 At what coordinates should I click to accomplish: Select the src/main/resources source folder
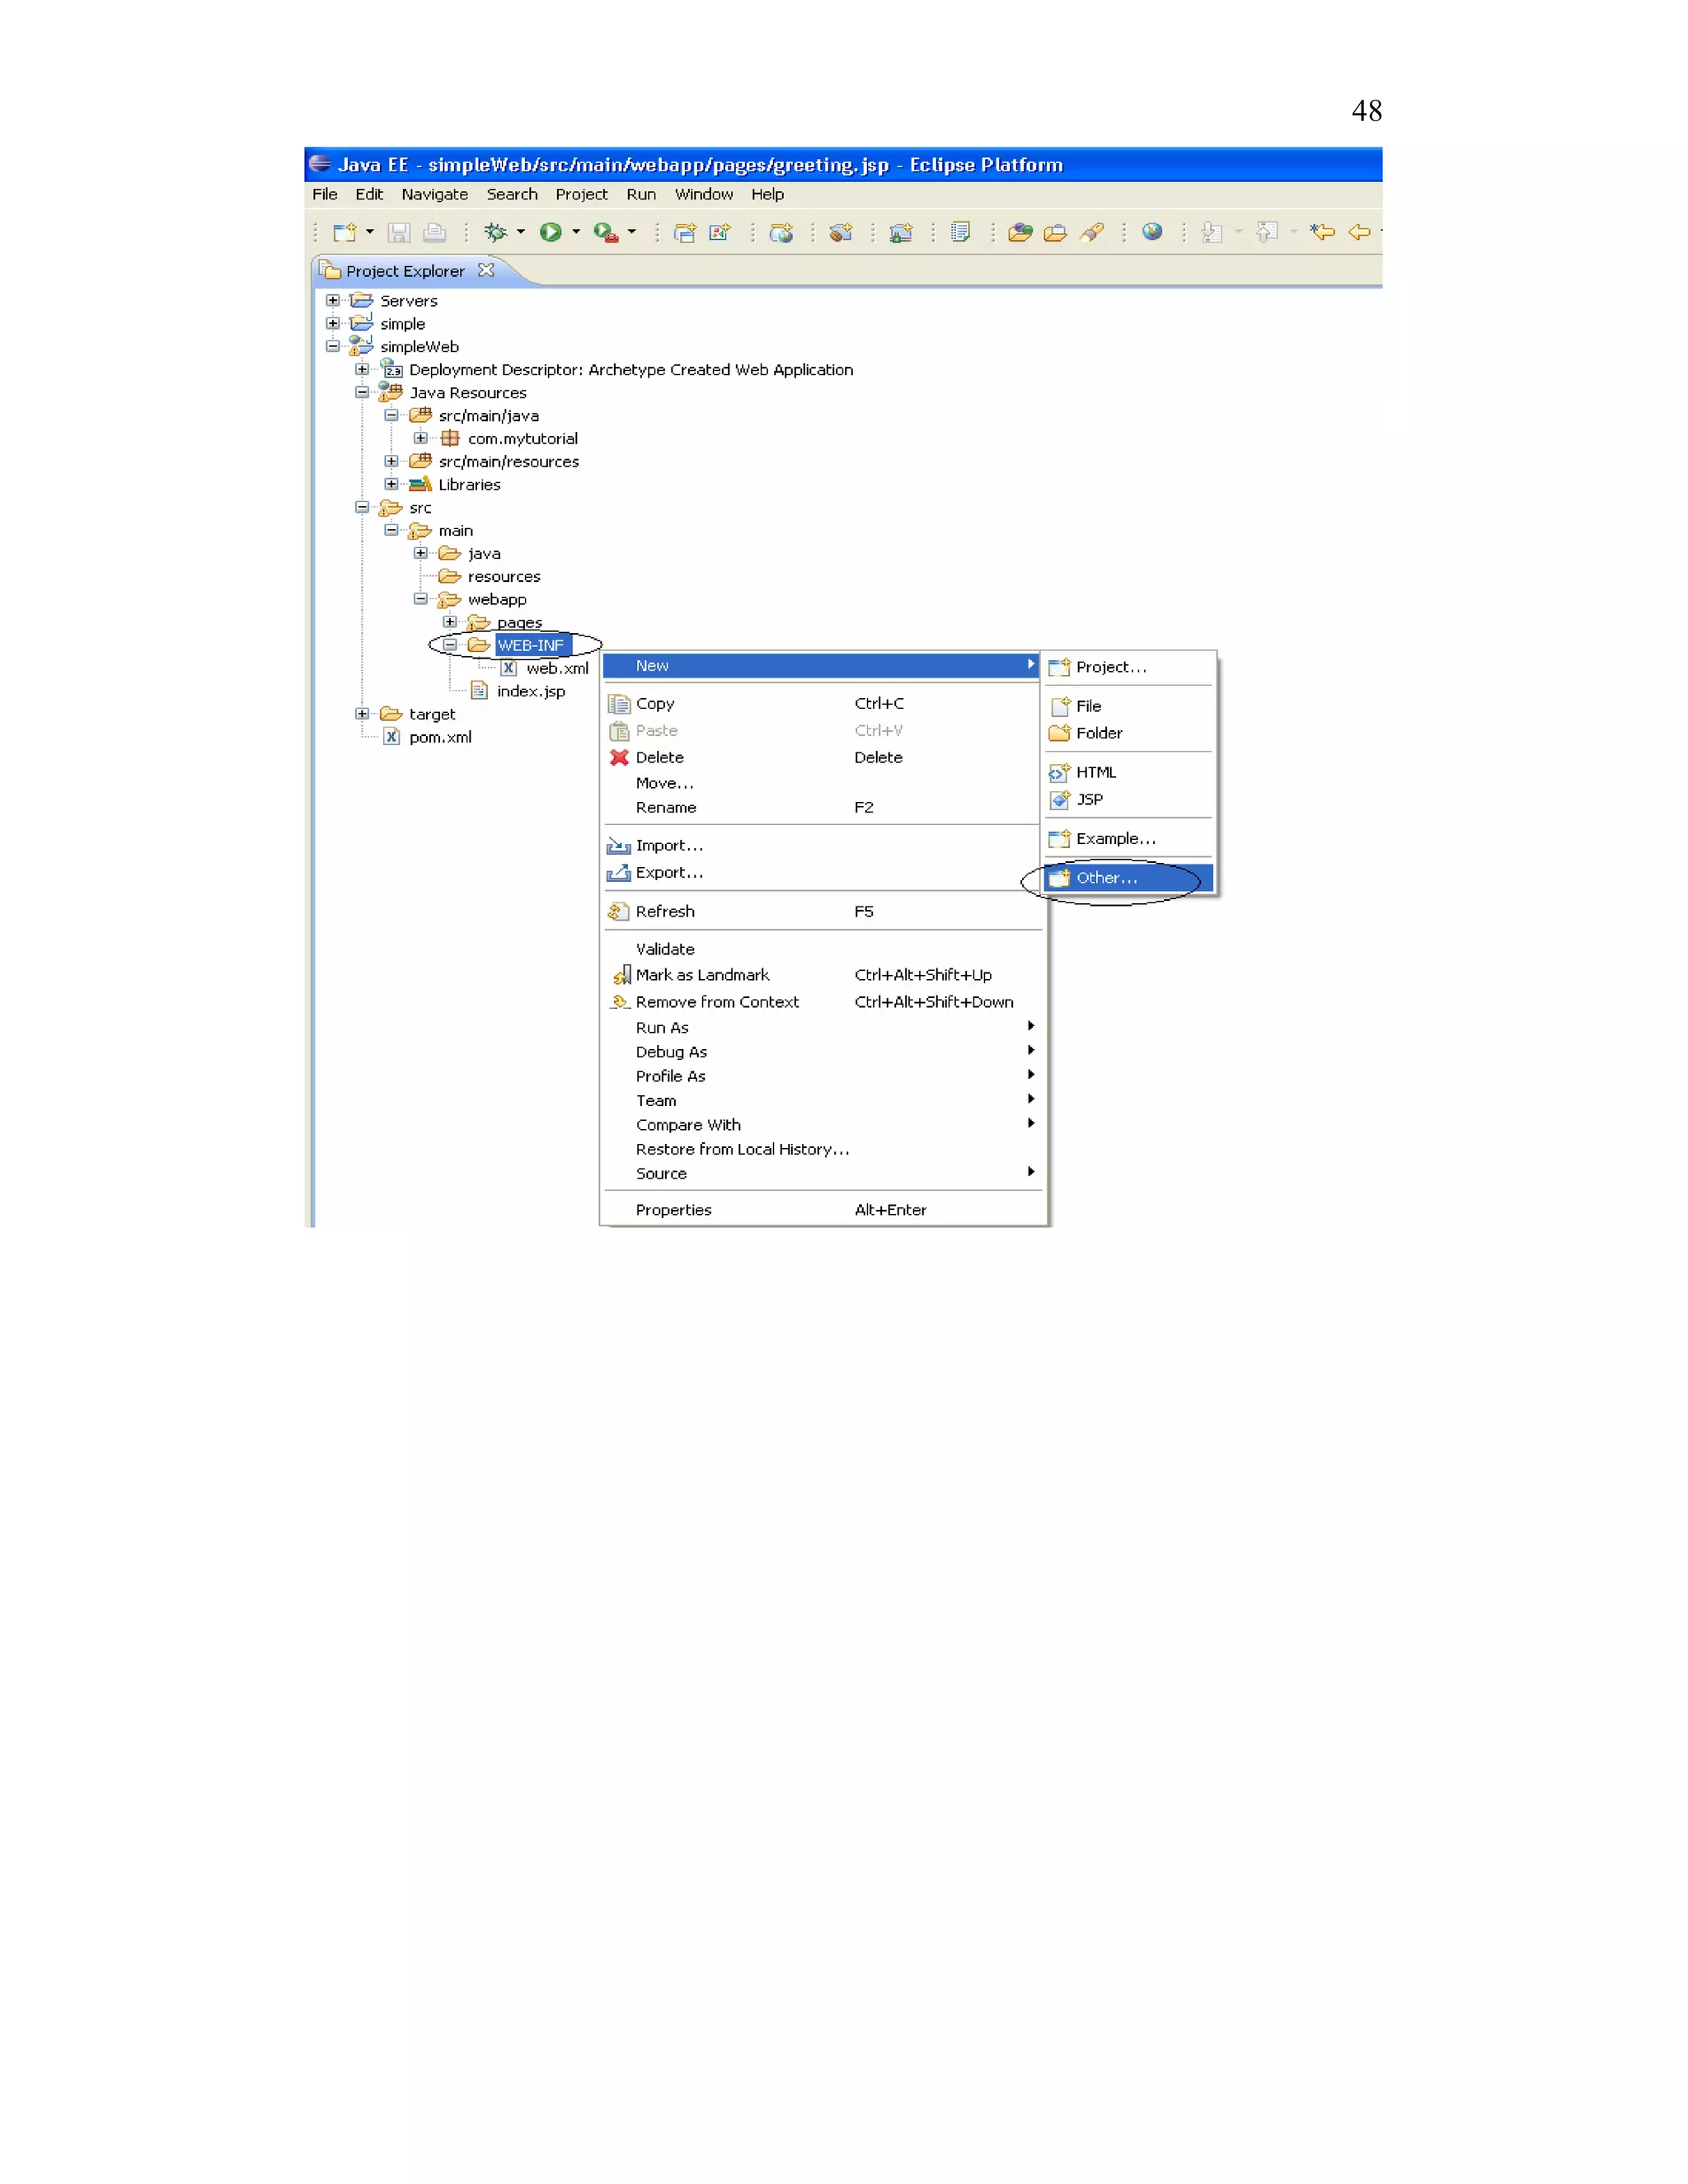point(508,461)
